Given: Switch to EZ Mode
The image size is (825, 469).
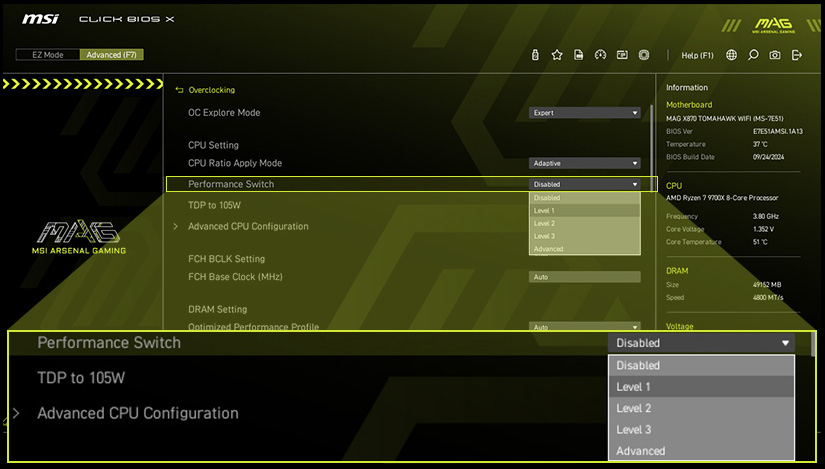Looking at the screenshot, I should [x=47, y=55].
